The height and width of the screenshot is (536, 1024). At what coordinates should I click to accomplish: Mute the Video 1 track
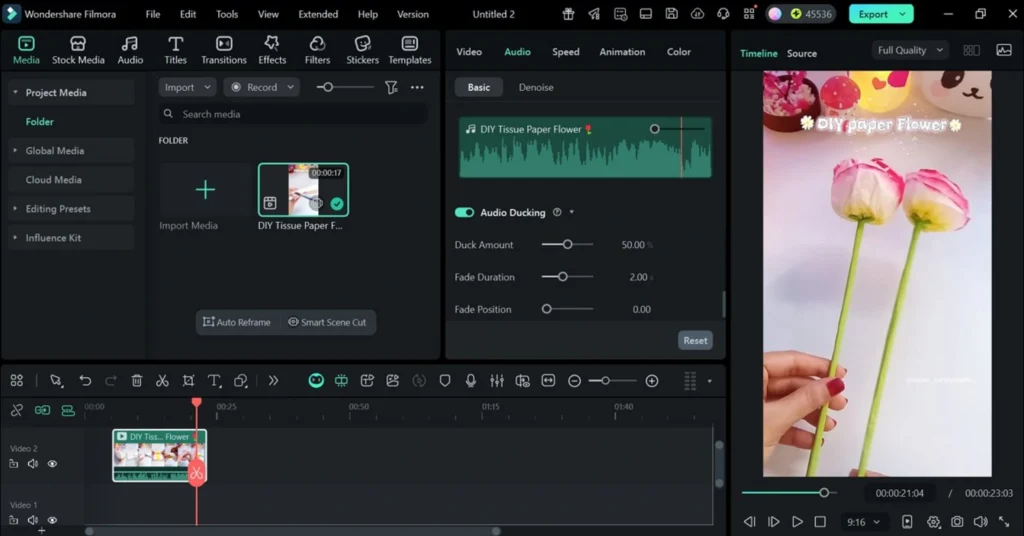[33, 520]
